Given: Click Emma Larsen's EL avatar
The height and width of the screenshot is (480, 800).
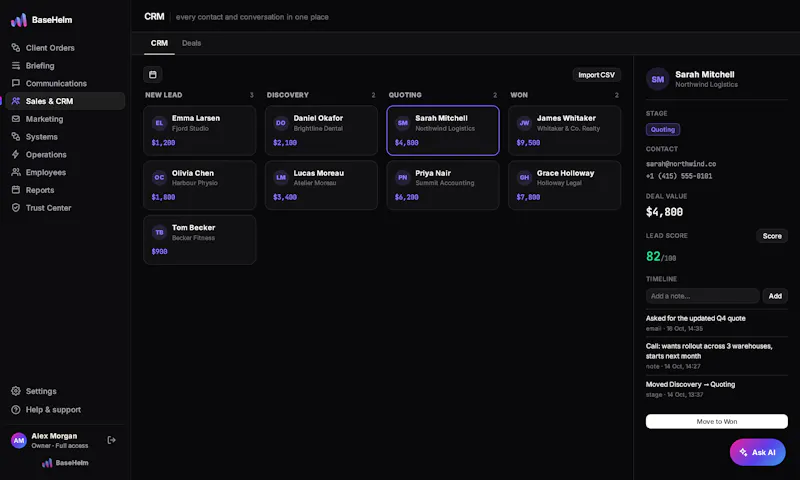Looking at the screenshot, I should pos(159,123).
